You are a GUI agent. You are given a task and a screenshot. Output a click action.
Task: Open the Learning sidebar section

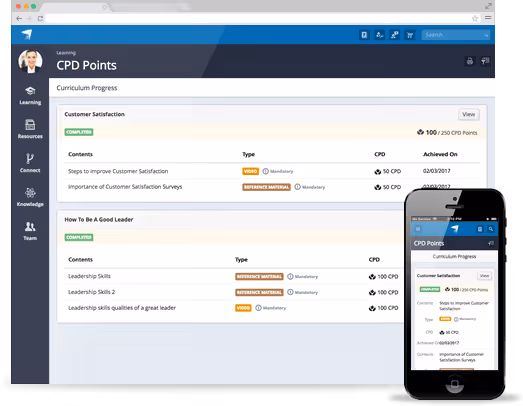point(30,96)
